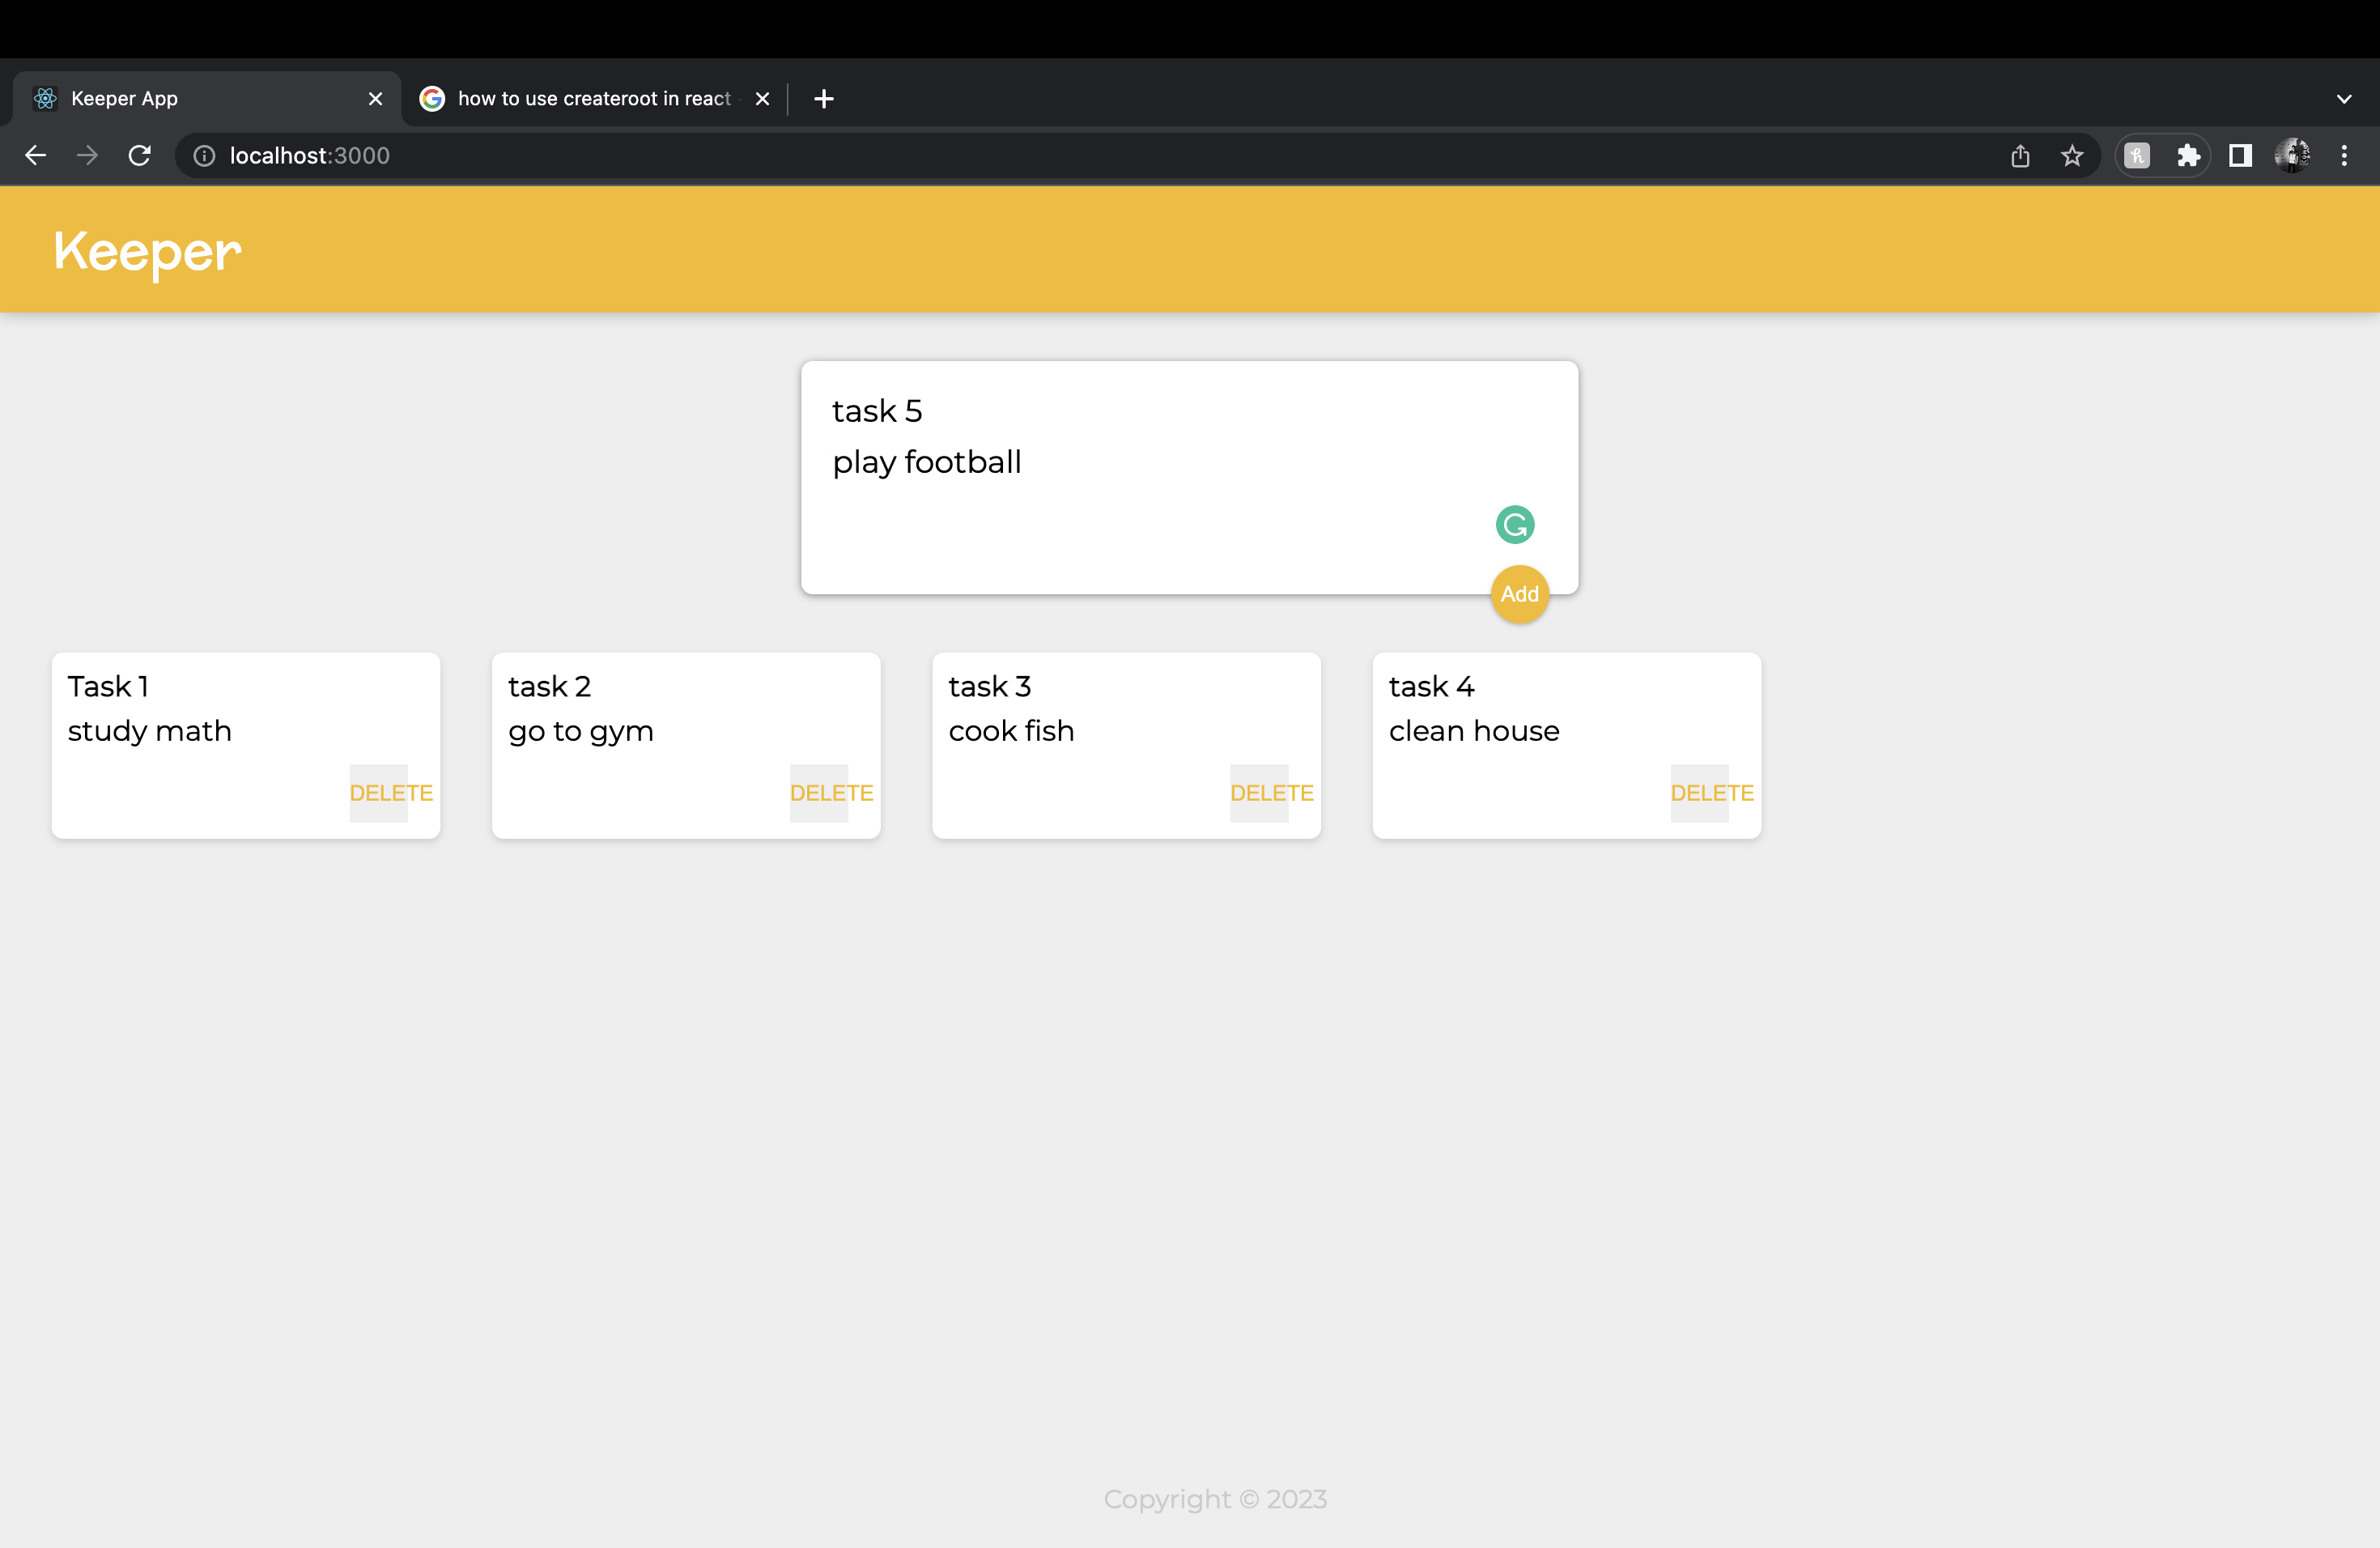Click the back navigation arrow
The height and width of the screenshot is (1548, 2380).
click(35, 155)
